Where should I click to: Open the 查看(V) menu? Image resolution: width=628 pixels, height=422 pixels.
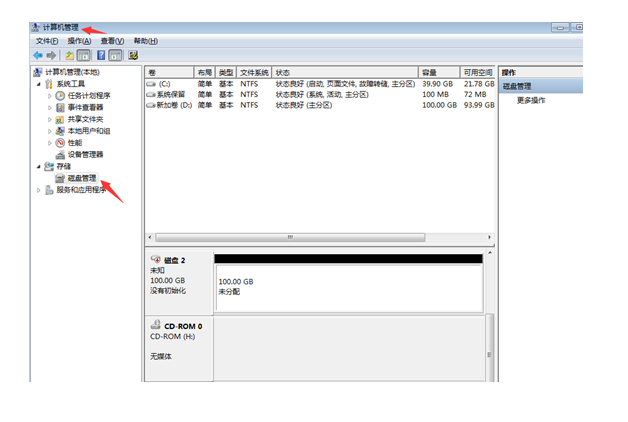111,41
